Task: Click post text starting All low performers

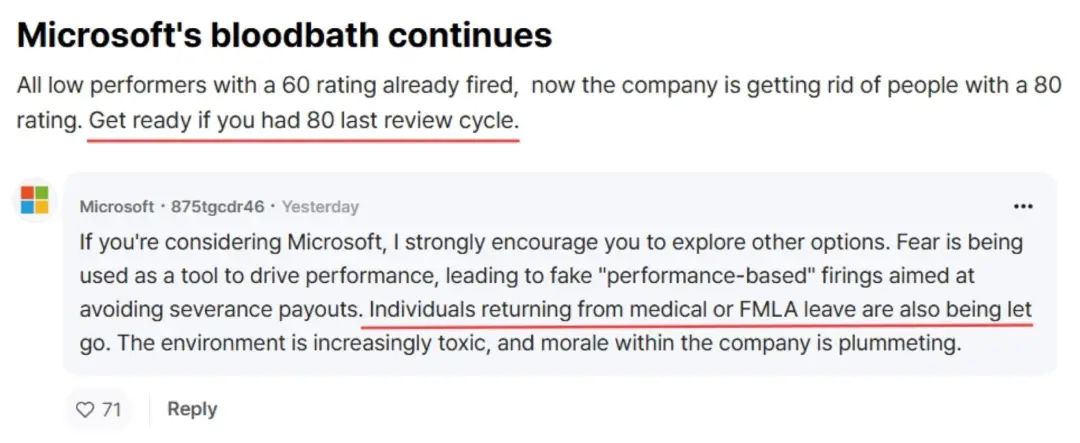Action: click(538, 103)
